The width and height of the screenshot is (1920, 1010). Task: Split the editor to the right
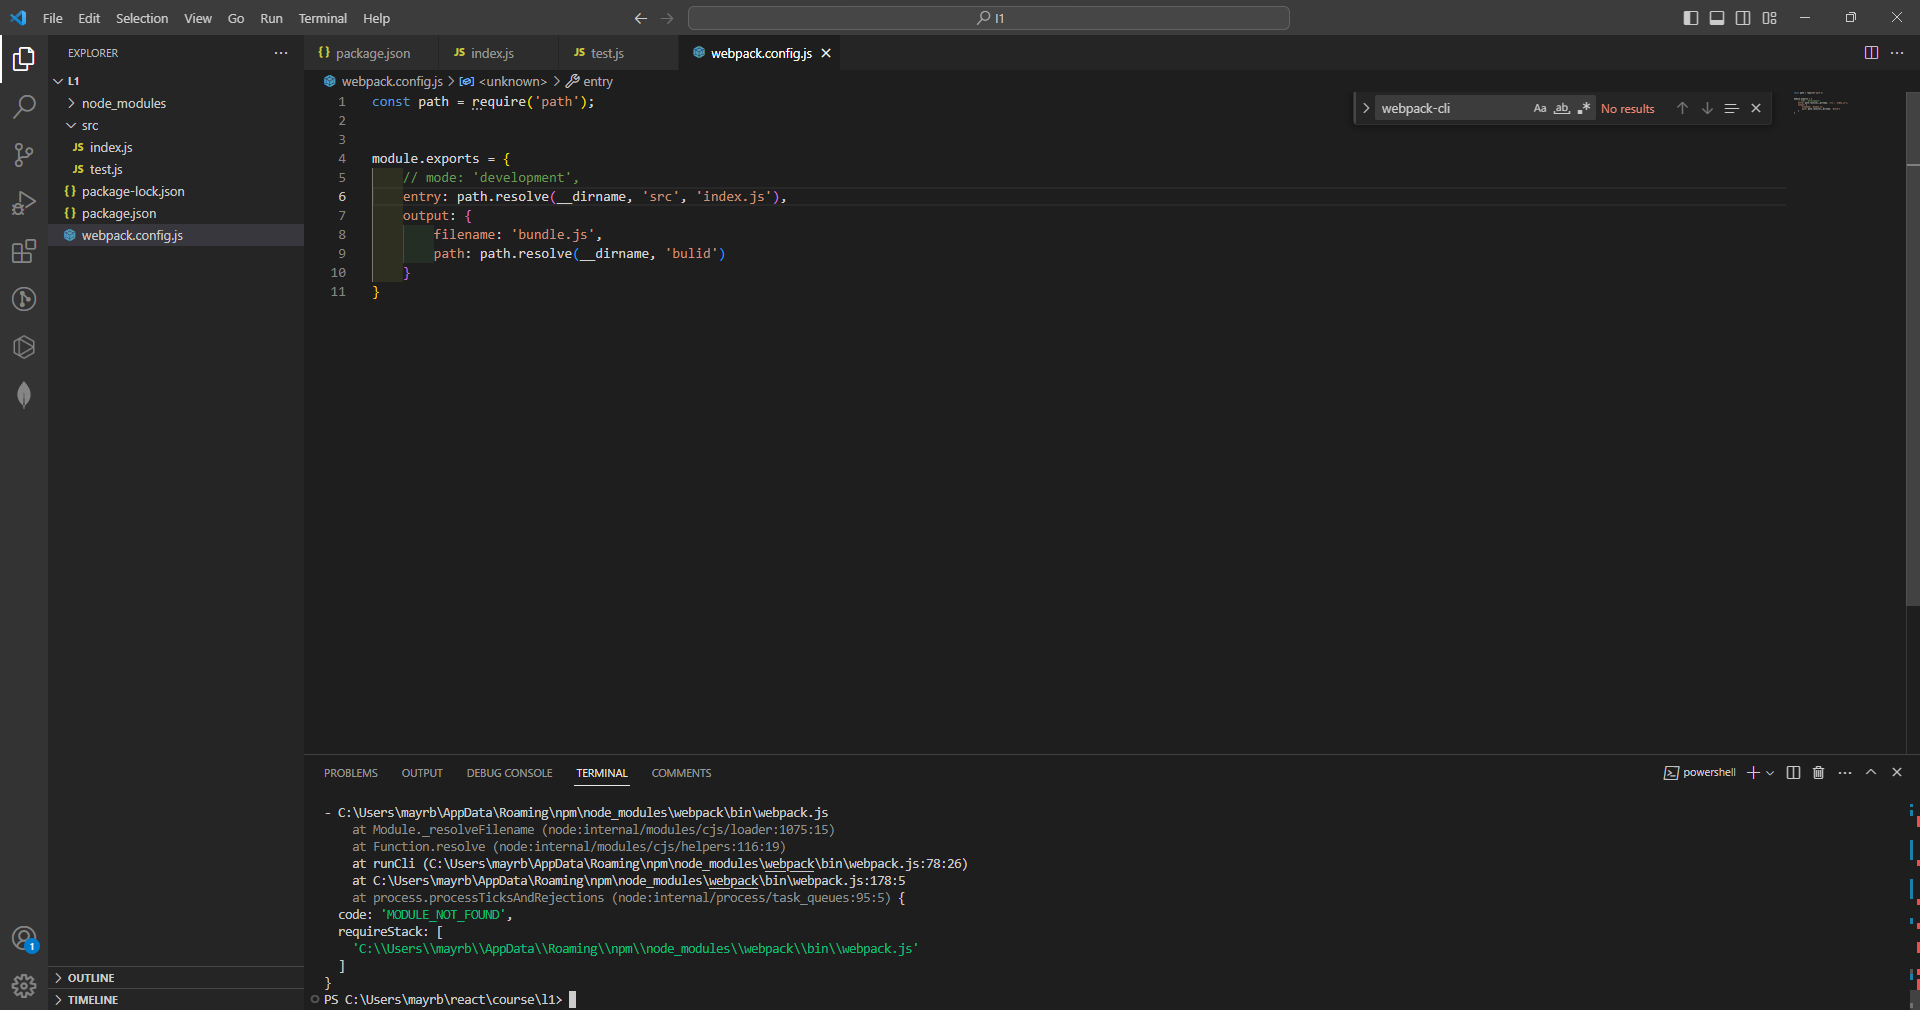(x=1871, y=53)
